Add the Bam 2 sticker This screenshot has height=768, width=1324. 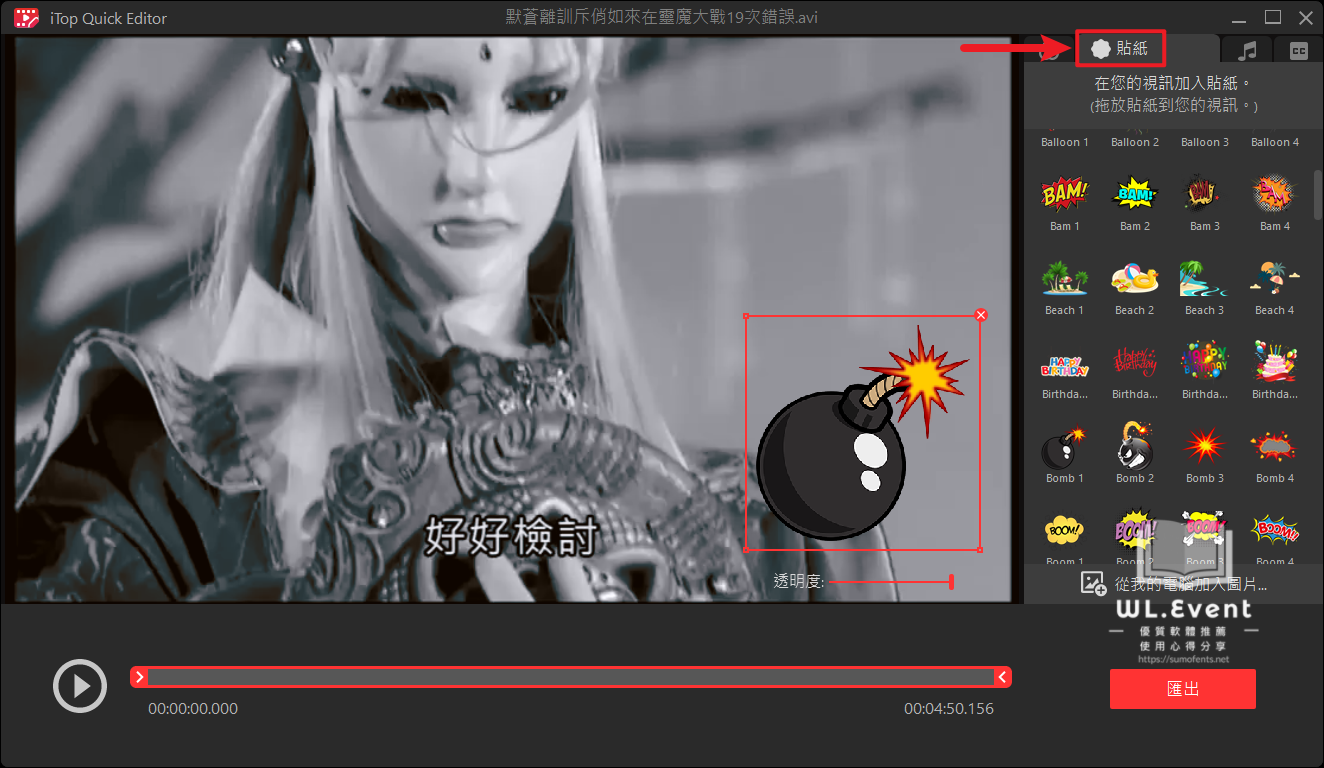(x=1134, y=194)
